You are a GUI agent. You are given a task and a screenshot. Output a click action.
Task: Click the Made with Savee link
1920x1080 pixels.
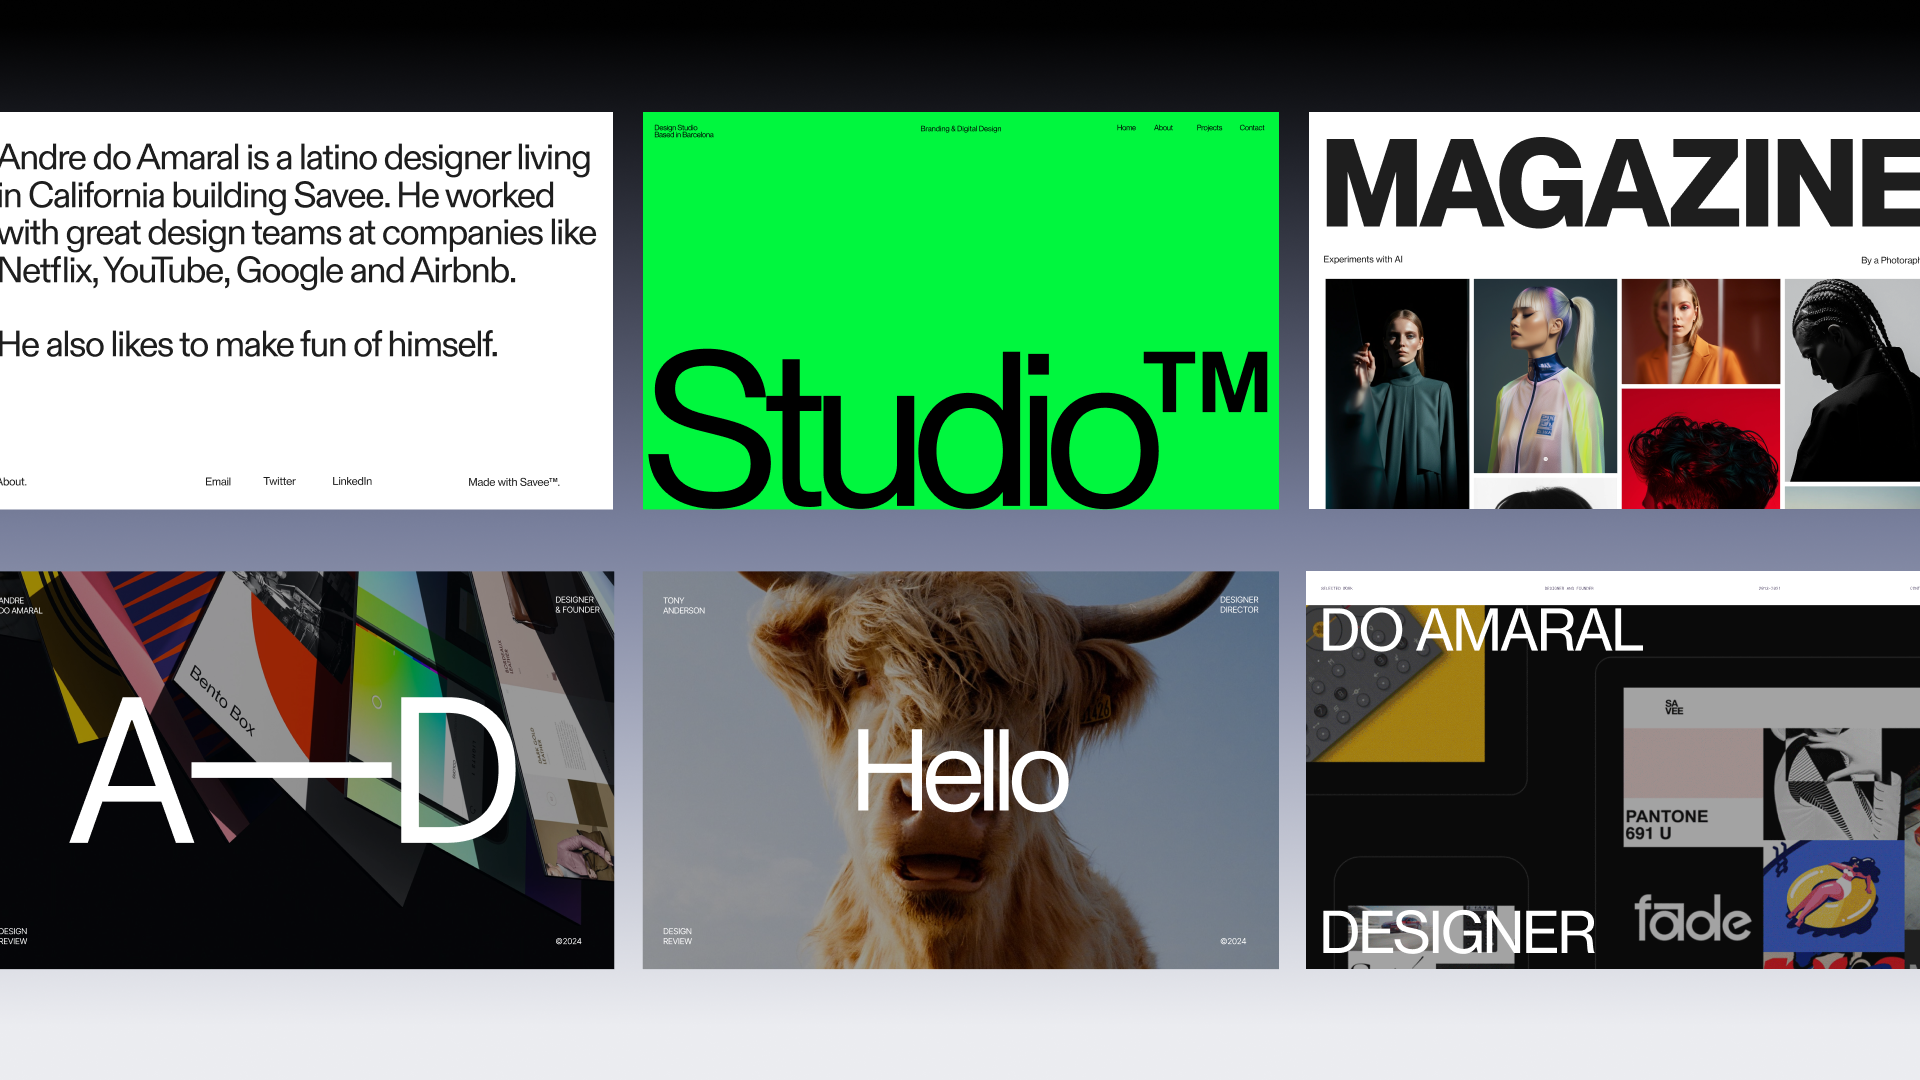tap(514, 481)
